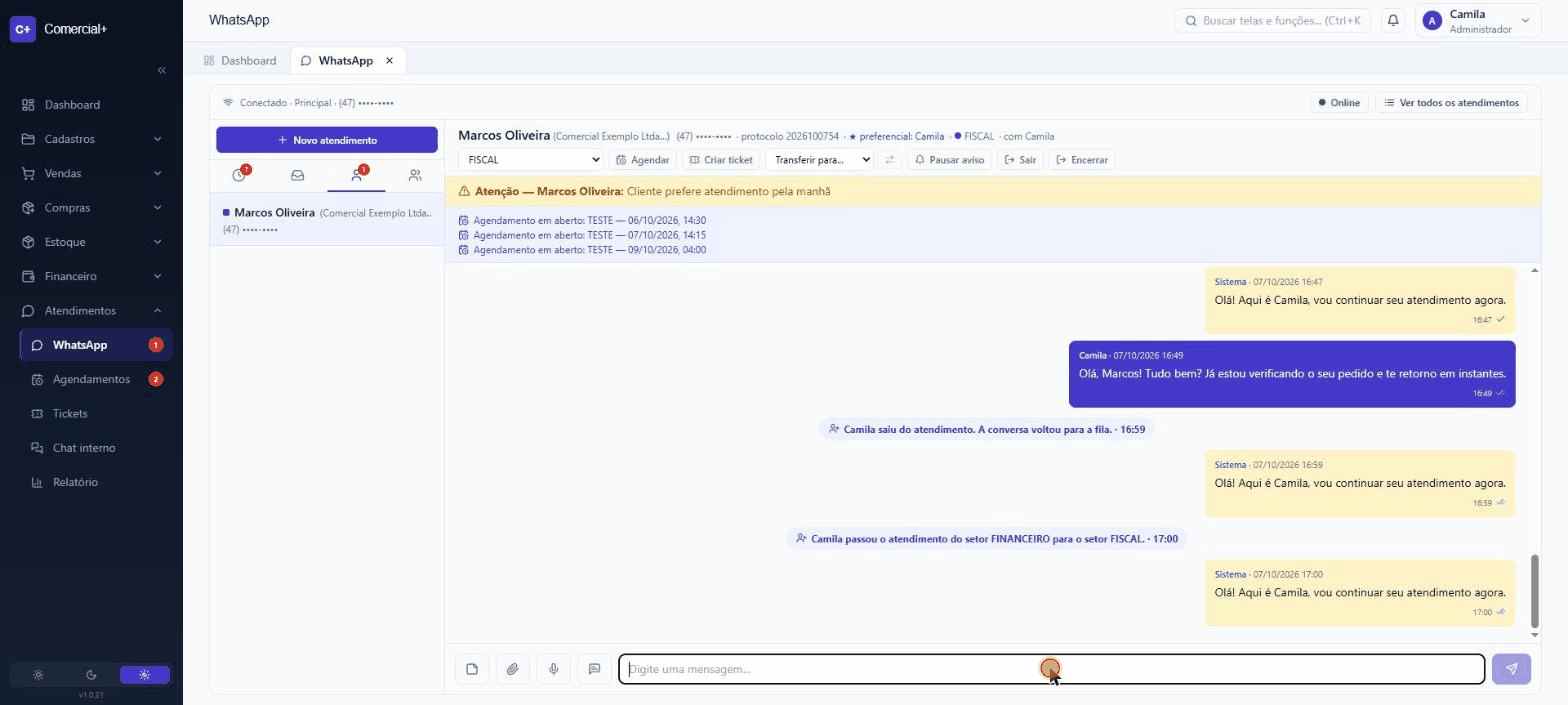
Task: Click Camila's message about verifying pedido
Action: (1292, 374)
